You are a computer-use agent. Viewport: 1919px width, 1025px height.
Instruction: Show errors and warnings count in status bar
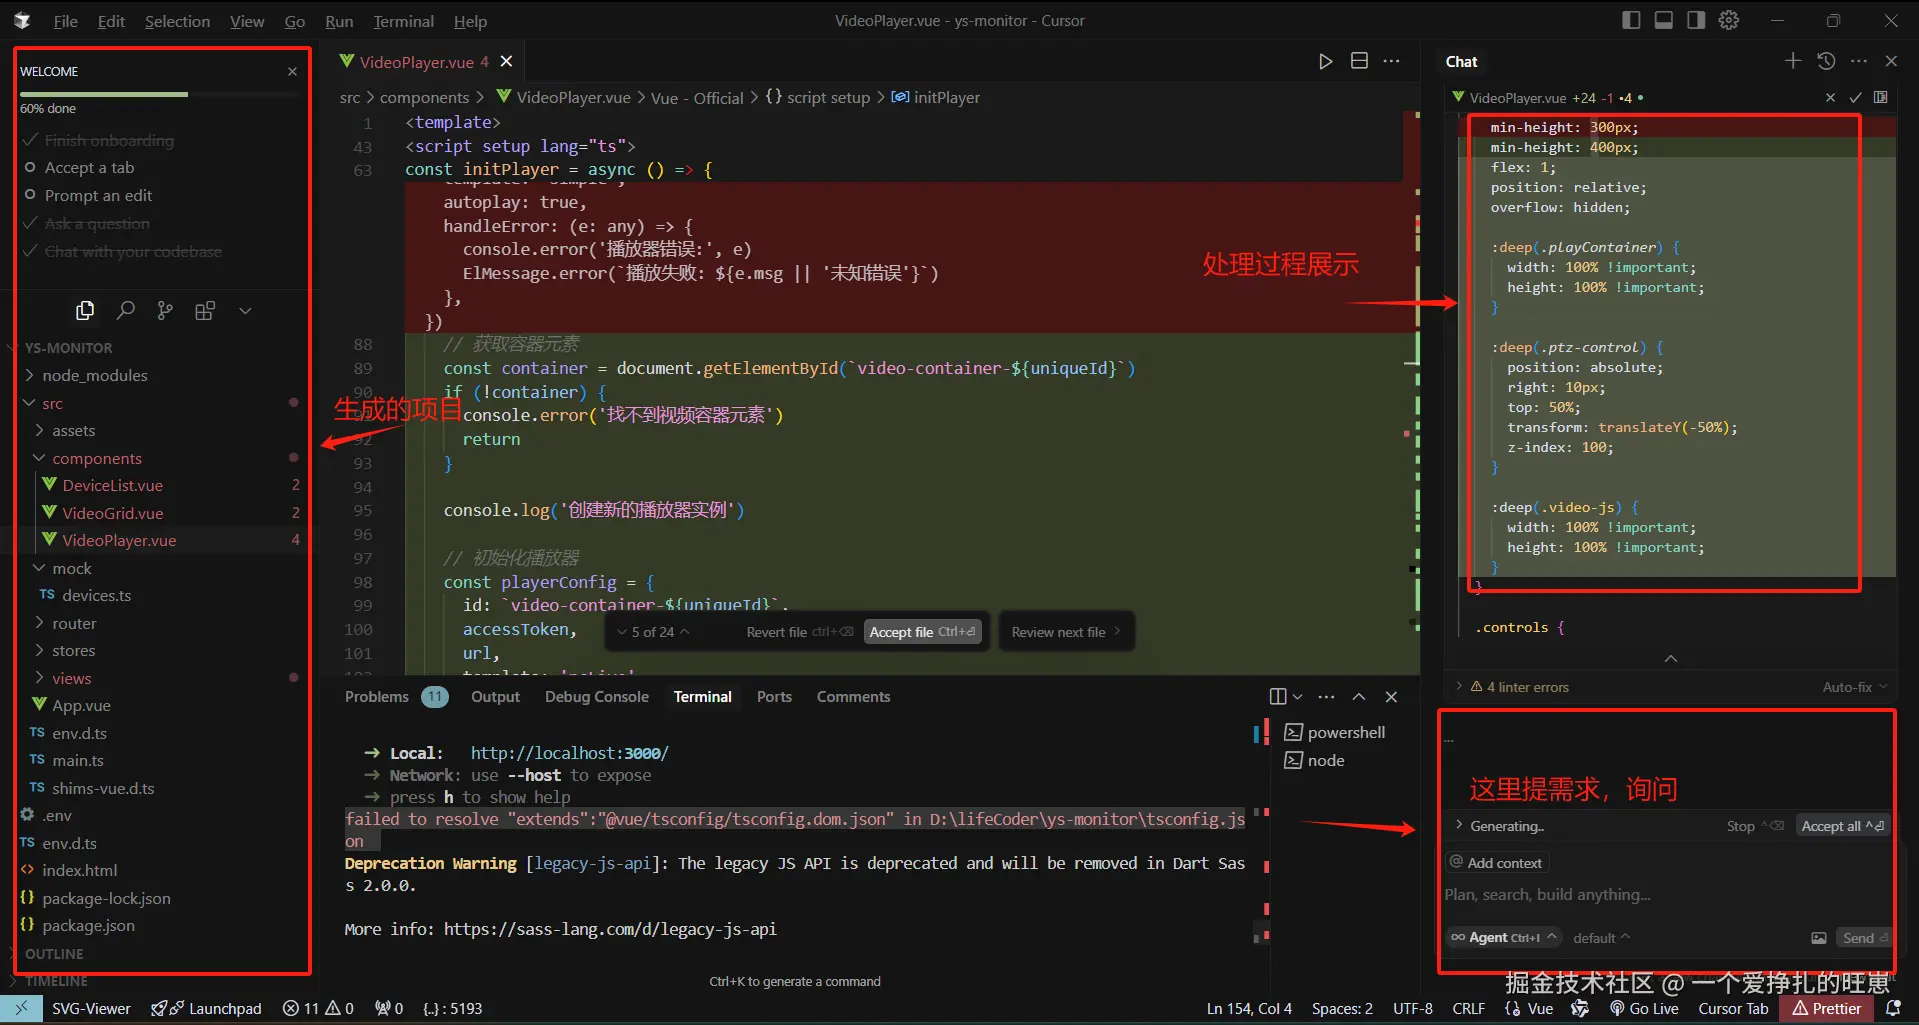click(318, 1008)
